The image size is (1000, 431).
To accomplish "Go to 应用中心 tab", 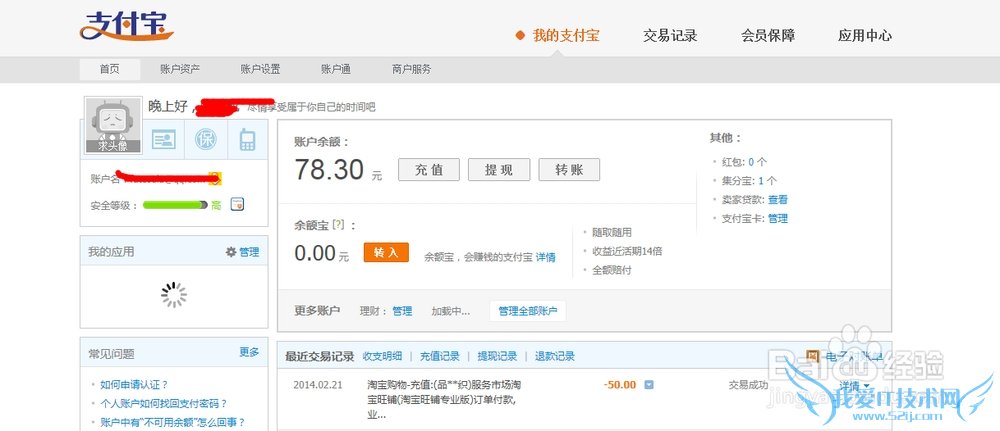I will pos(865,36).
